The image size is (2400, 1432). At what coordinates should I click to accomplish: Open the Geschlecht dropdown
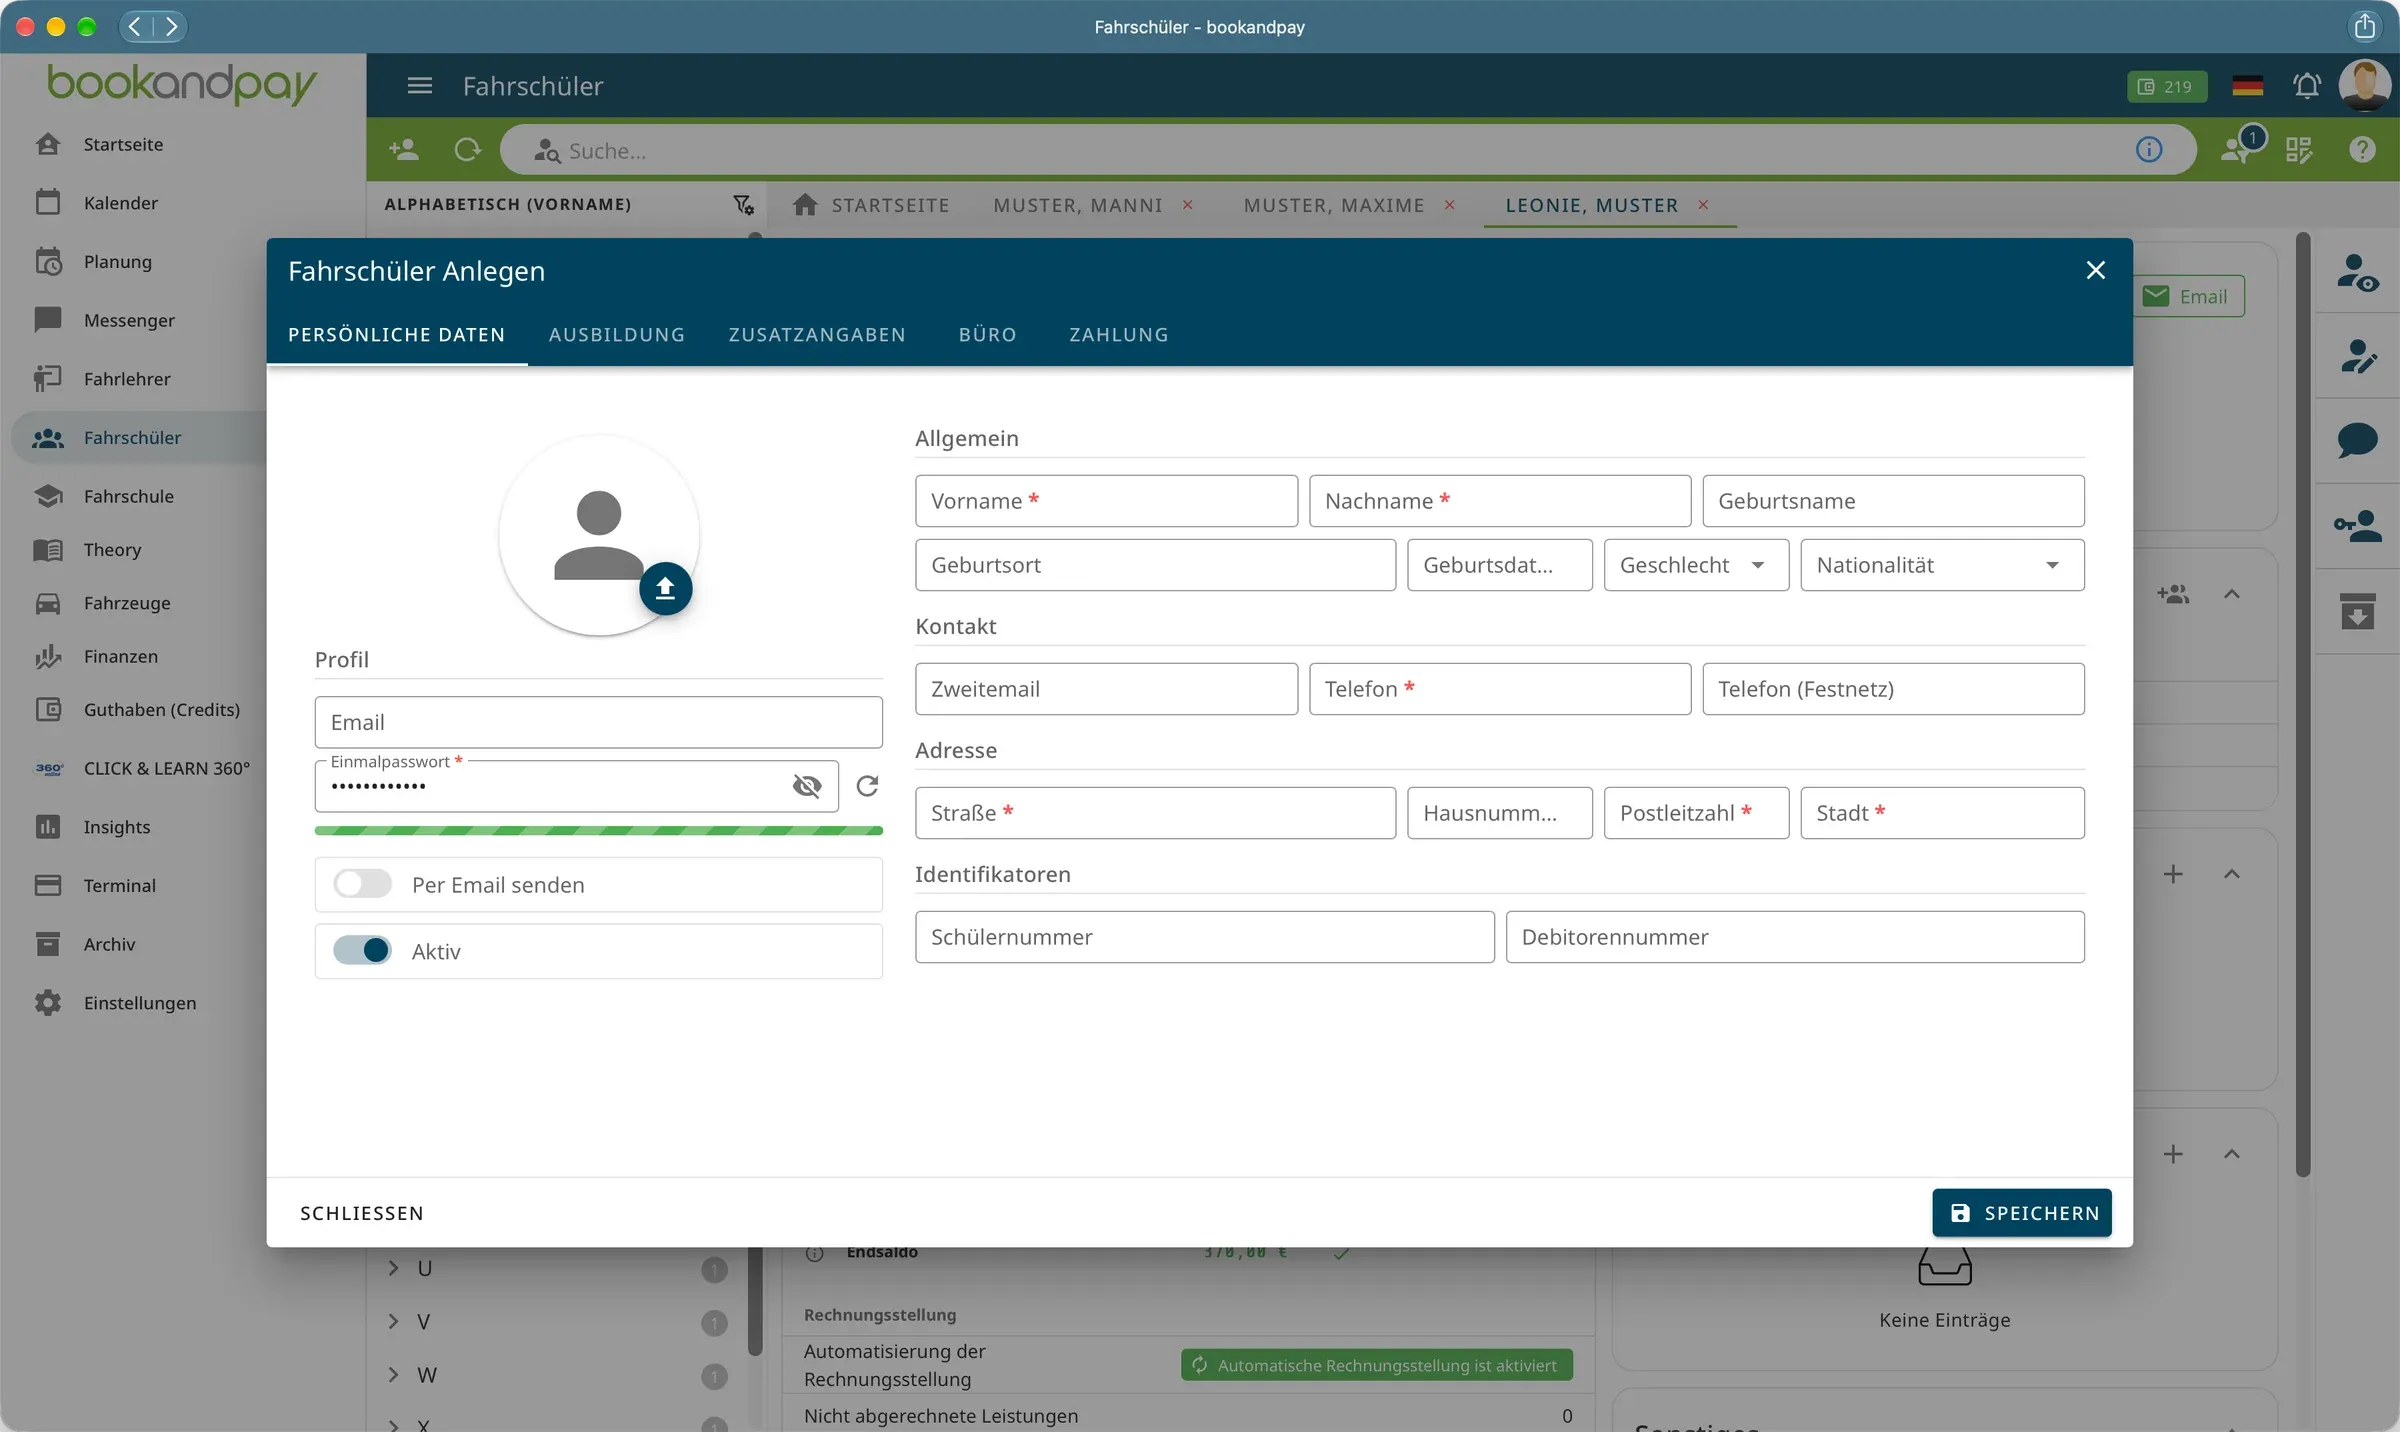[x=1696, y=565]
